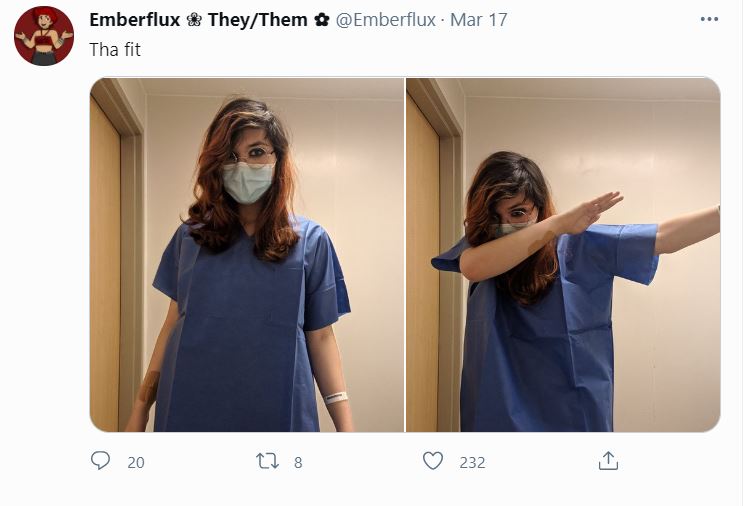The image size is (748, 506).
Task: Click the like count 232
Action: click(472, 462)
